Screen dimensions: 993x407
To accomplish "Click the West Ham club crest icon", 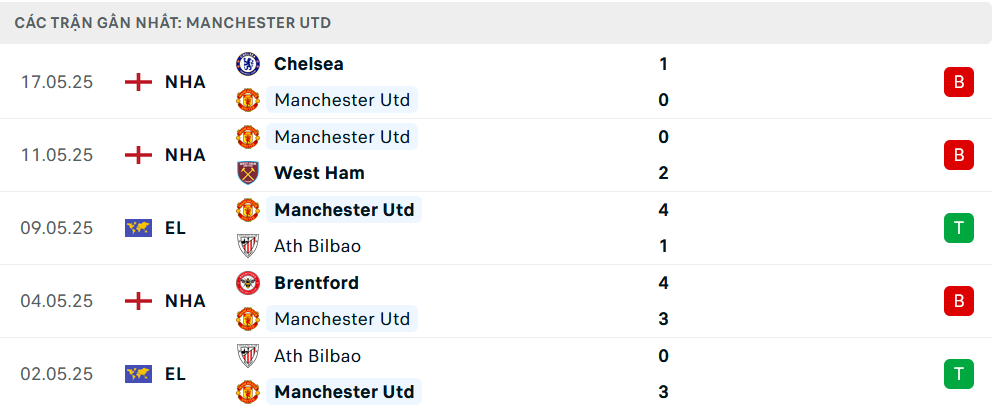I will pyautogui.click(x=248, y=173).
